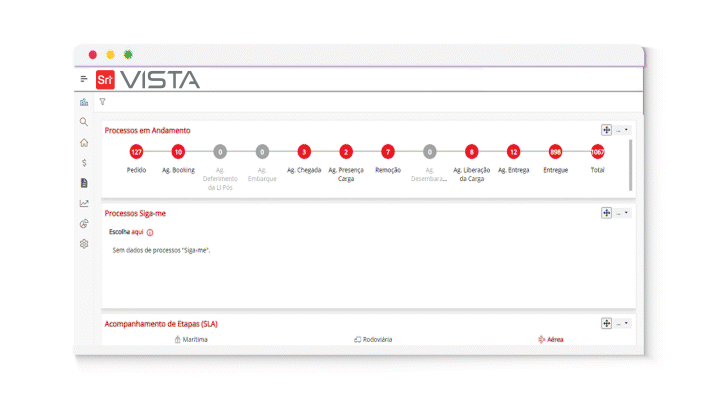Viewport: 720px width, 405px height.
Task: Expand the Processos em Andamento panel options dropdown
Action: [x=622, y=130]
